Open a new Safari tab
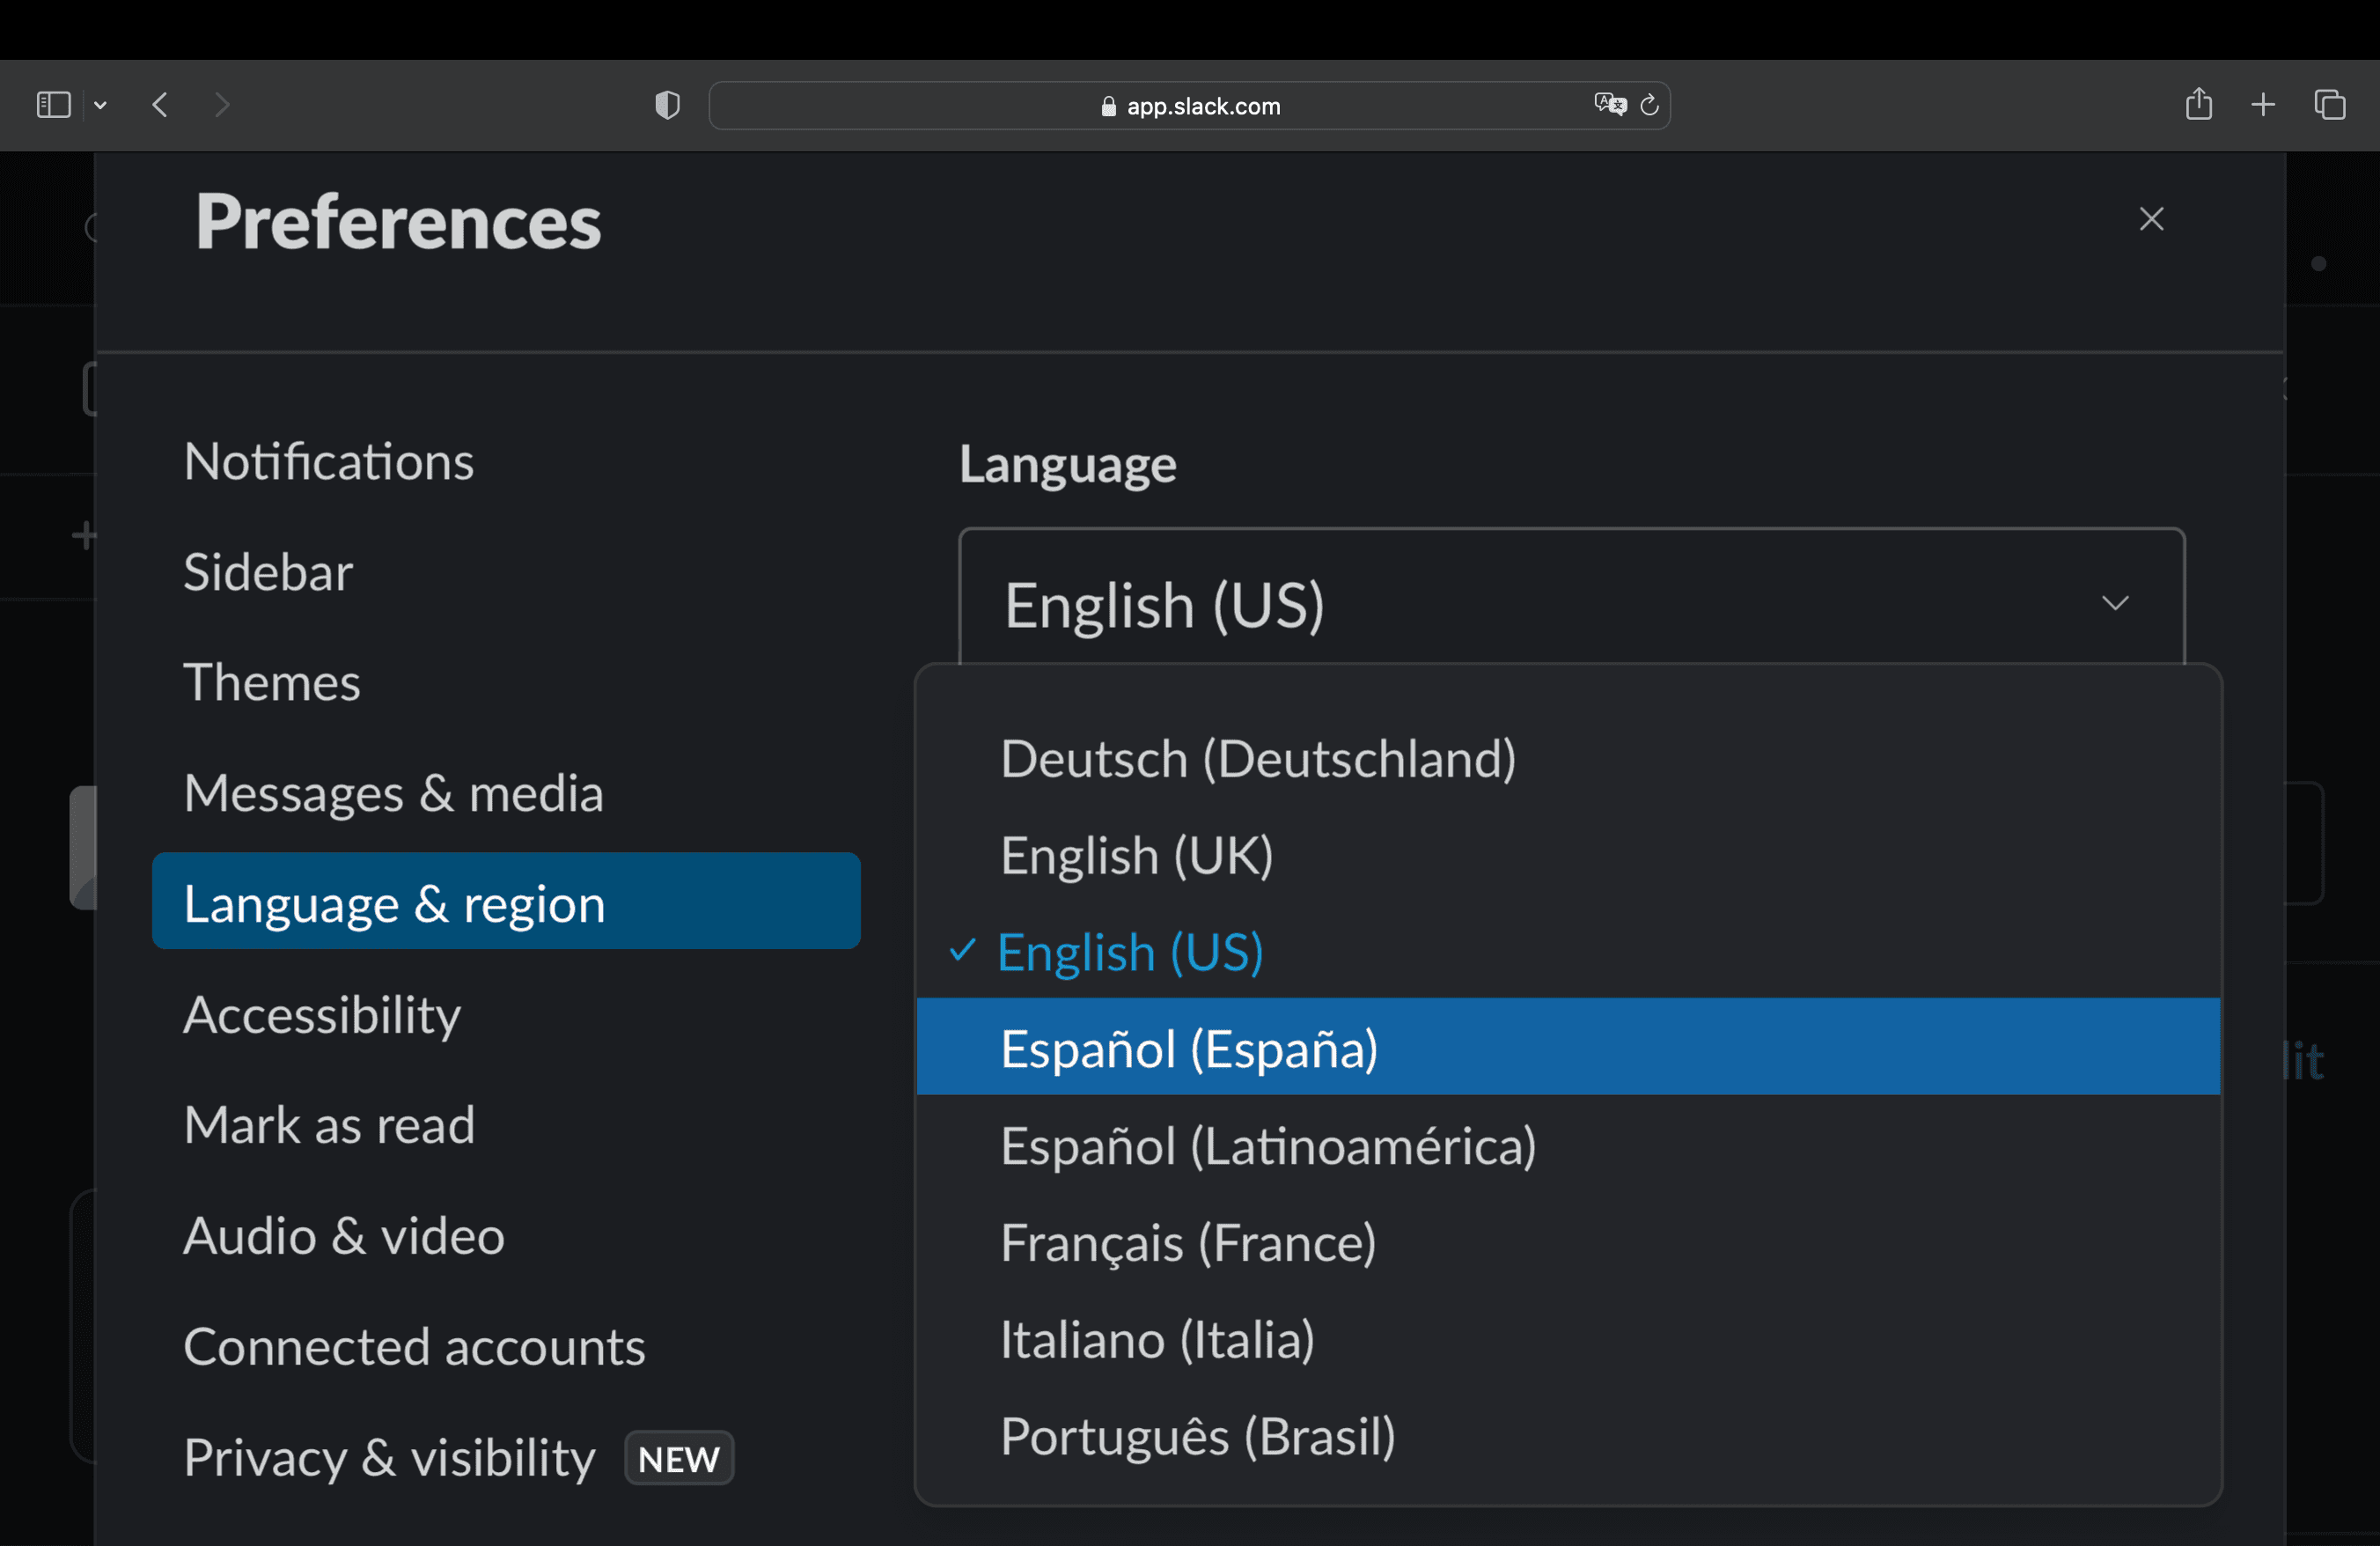The image size is (2380, 1546). [2263, 104]
